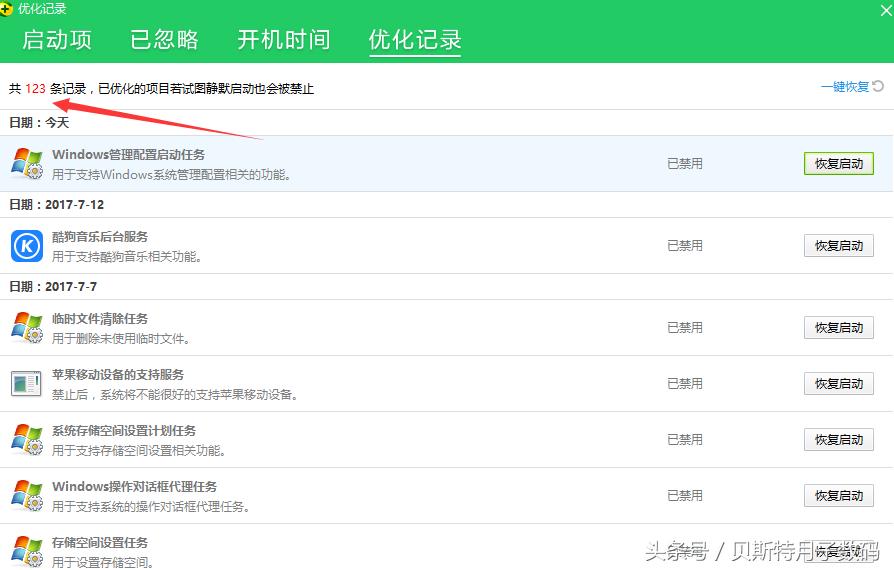Click the refresh arrow icon beside 一键恢复
The height and width of the screenshot is (570, 894).
tap(878, 86)
